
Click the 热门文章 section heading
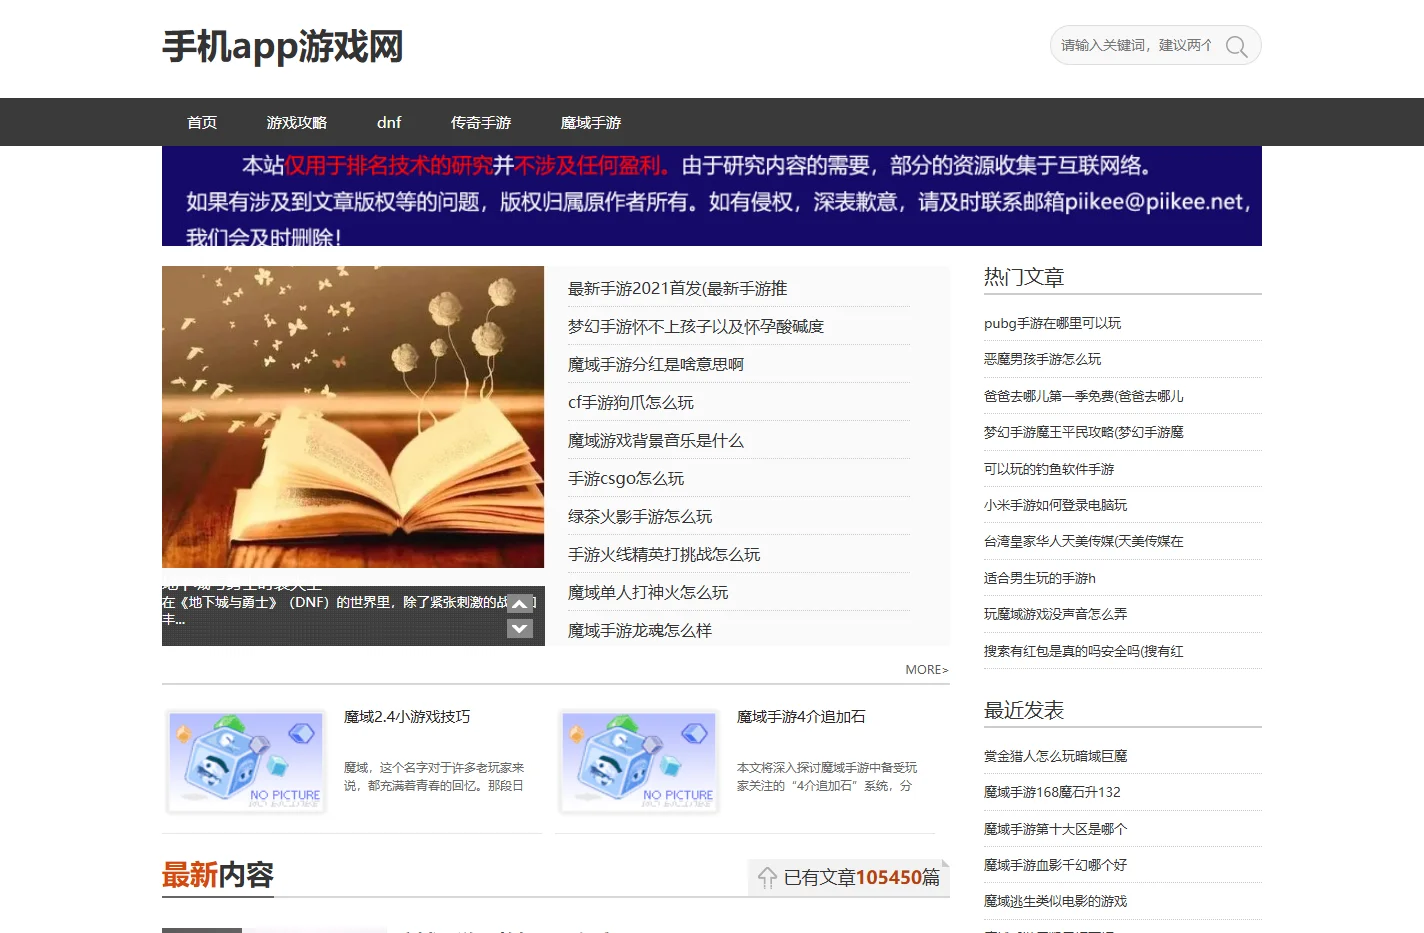(1024, 277)
